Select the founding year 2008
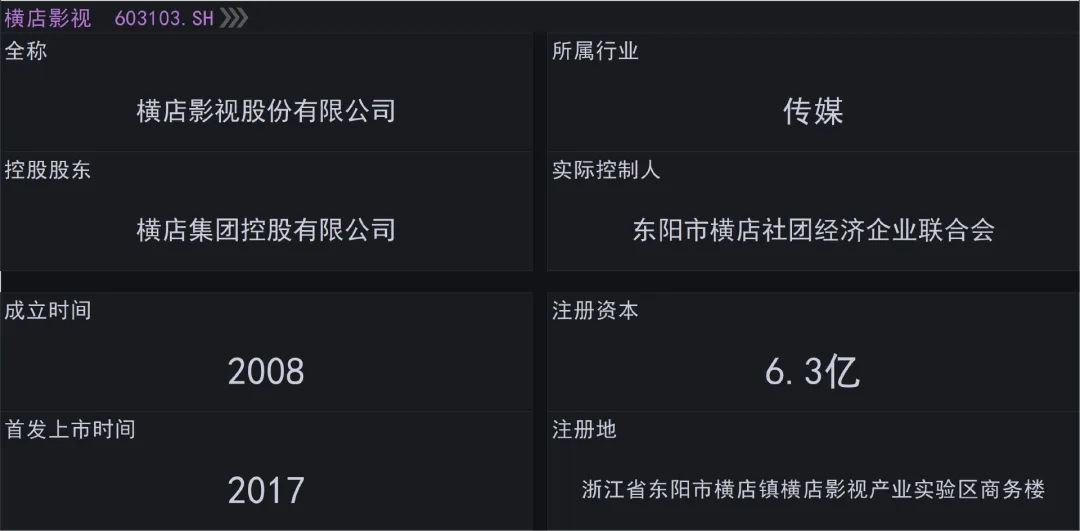 266,372
